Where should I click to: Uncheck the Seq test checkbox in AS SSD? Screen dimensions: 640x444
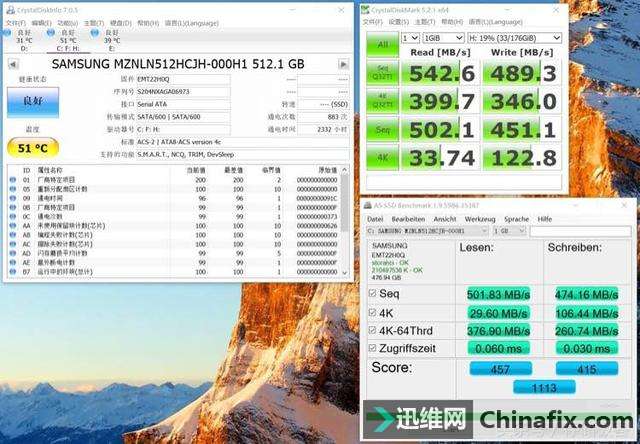(373, 293)
